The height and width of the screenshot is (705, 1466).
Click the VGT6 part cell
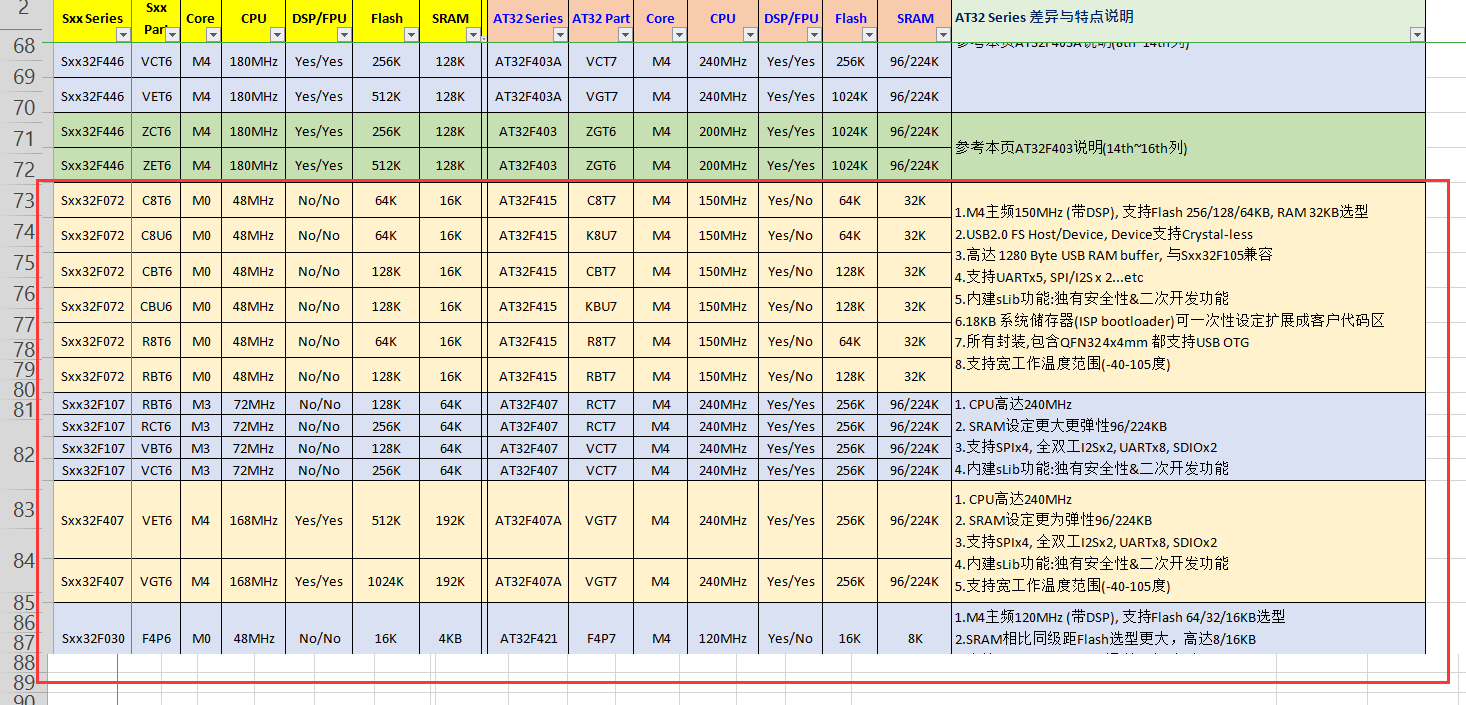click(x=156, y=581)
